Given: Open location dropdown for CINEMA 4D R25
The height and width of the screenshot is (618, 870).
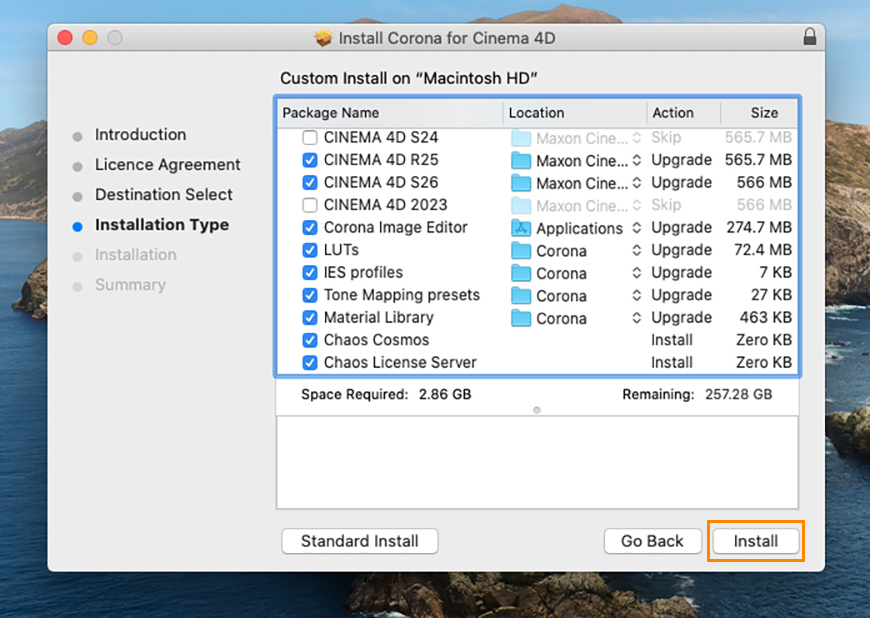Looking at the screenshot, I should coord(636,160).
